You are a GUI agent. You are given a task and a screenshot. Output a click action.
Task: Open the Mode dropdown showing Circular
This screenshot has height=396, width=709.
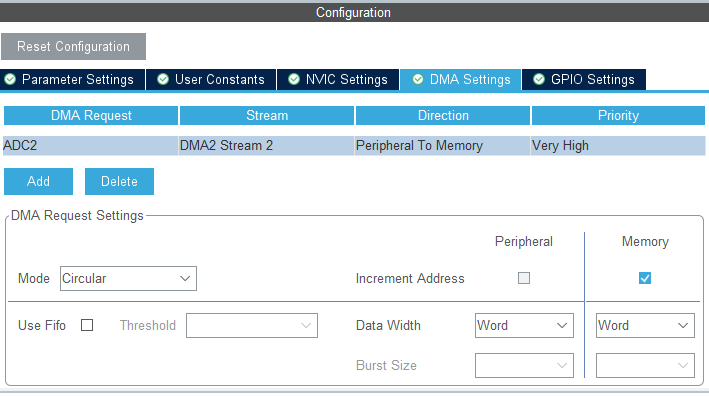[x=128, y=278]
